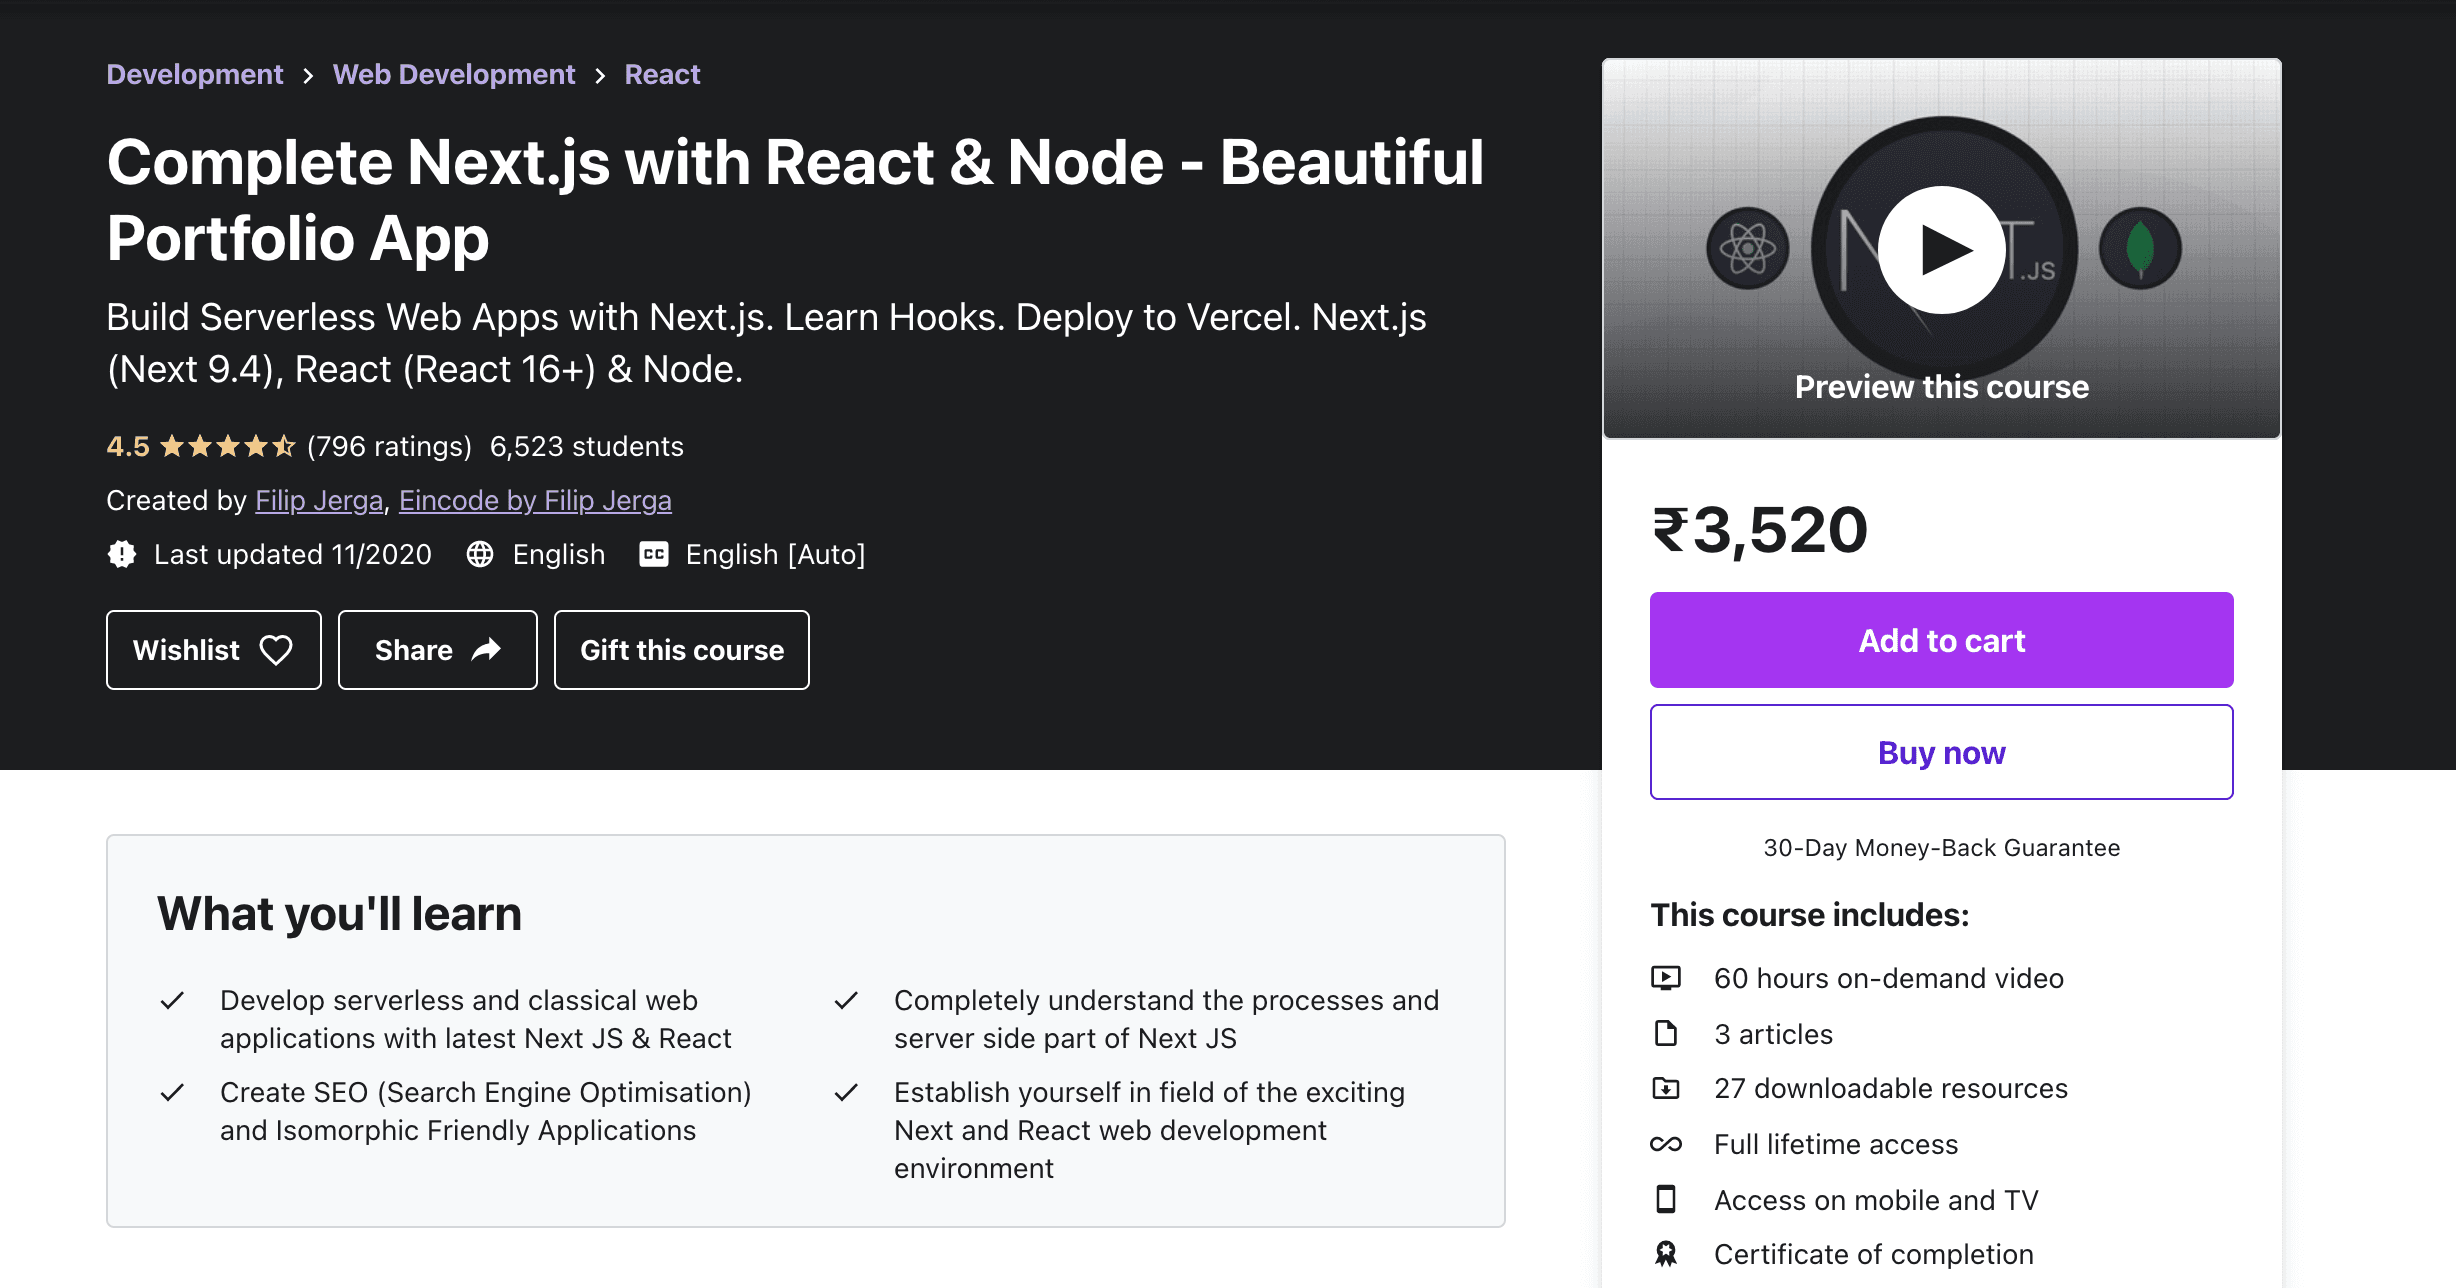Open Eincode by Filip Jerga profile
Image resolution: width=2456 pixels, height=1288 pixels.
(x=535, y=500)
